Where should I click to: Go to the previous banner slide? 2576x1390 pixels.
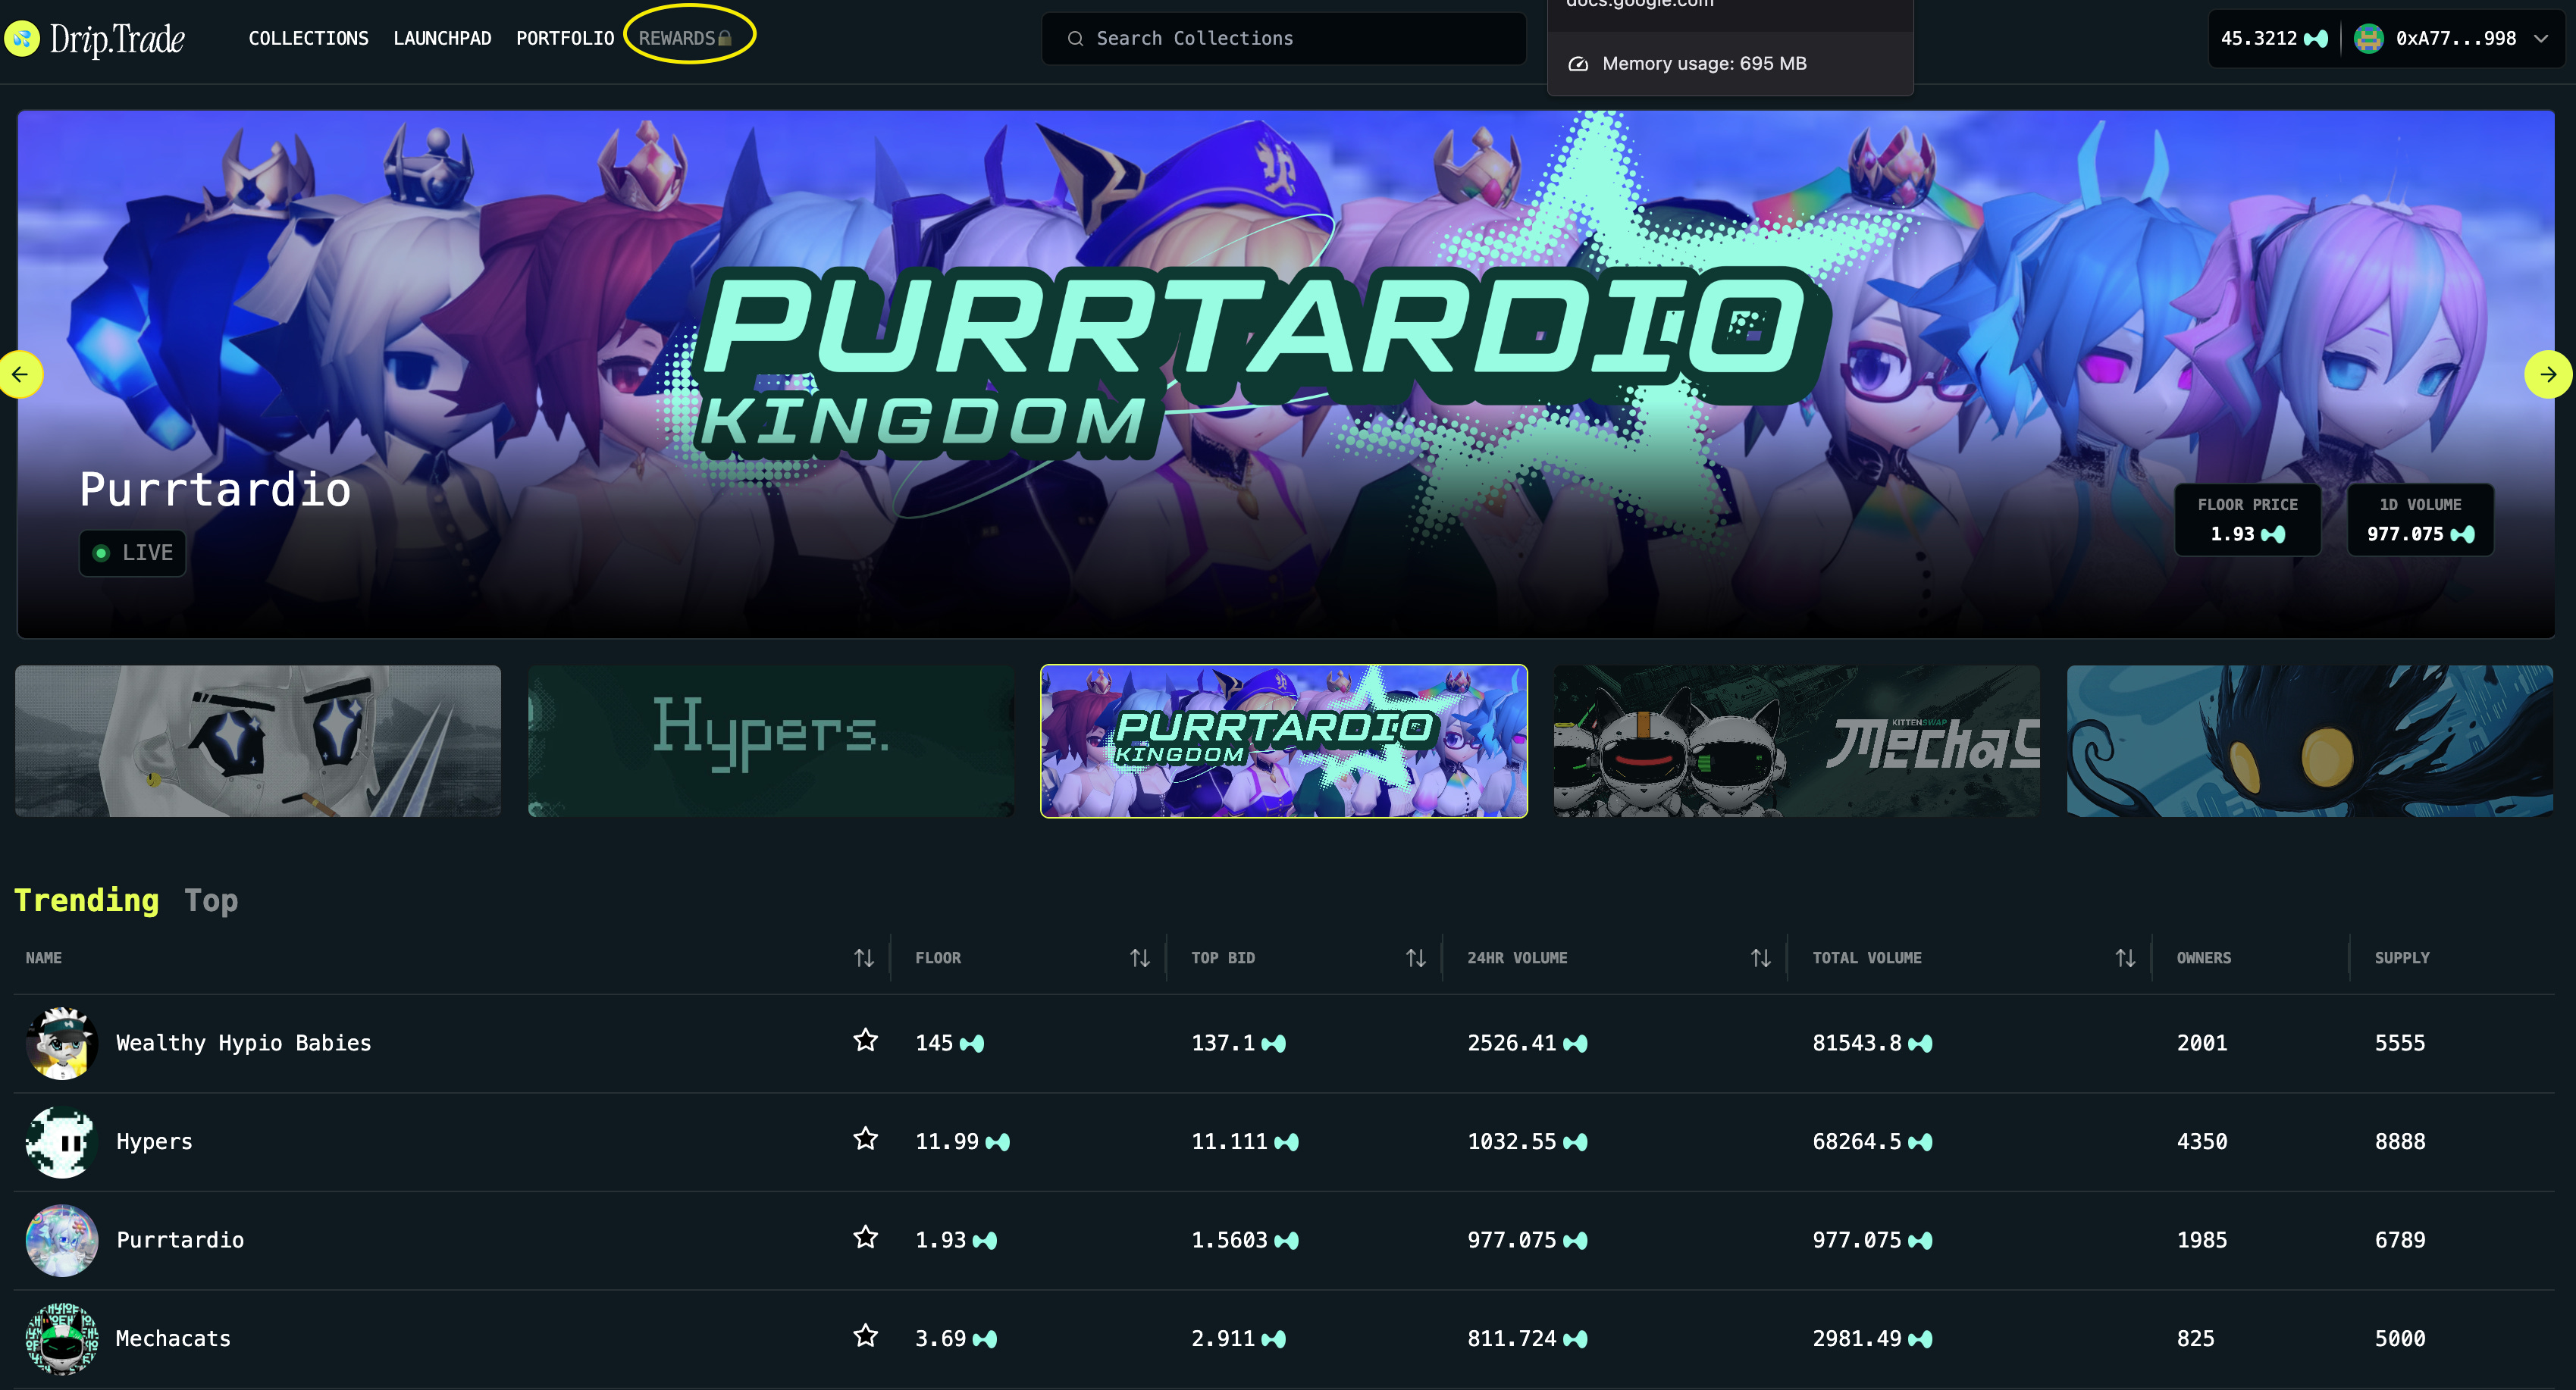[x=20, y=375]
